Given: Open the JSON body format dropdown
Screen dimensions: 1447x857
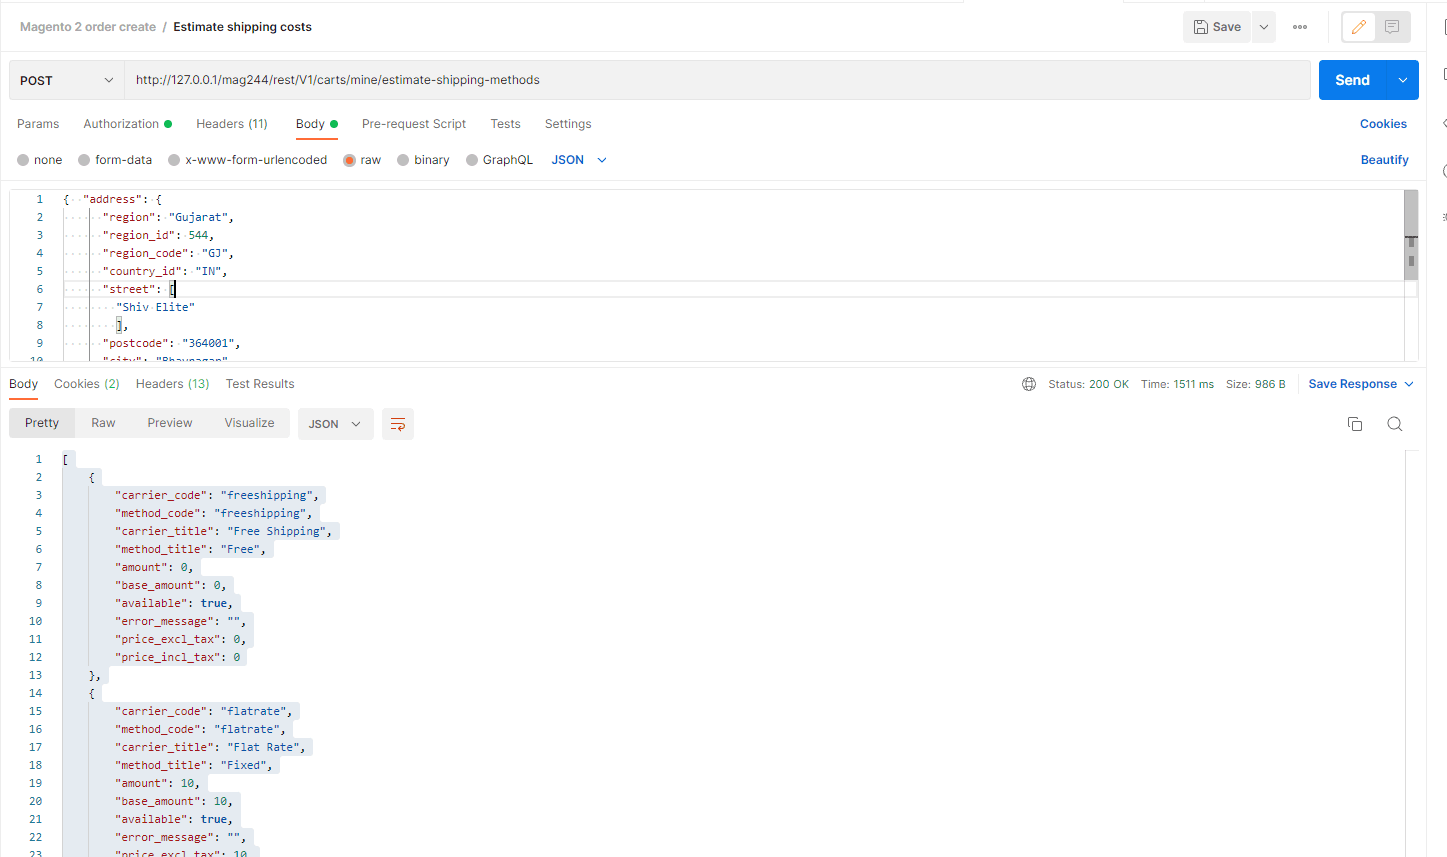Looking at the screenshot, I should tap(579, 160).
